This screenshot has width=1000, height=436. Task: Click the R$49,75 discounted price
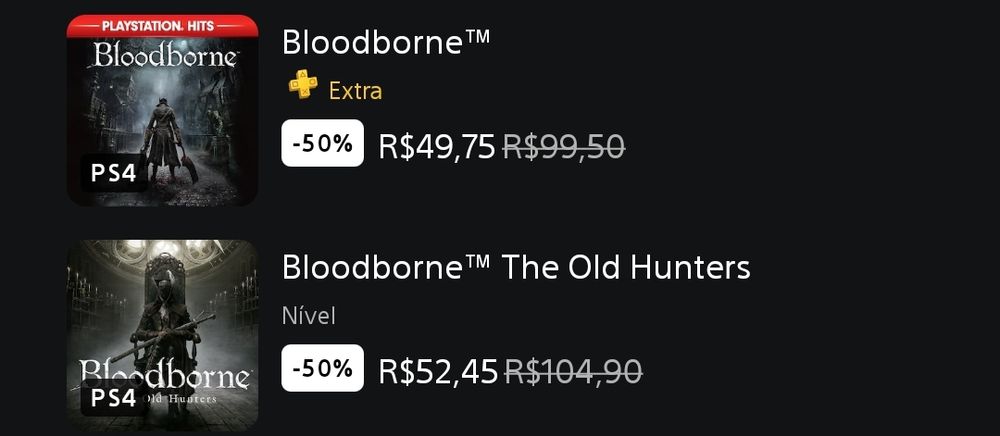[437, 147]
